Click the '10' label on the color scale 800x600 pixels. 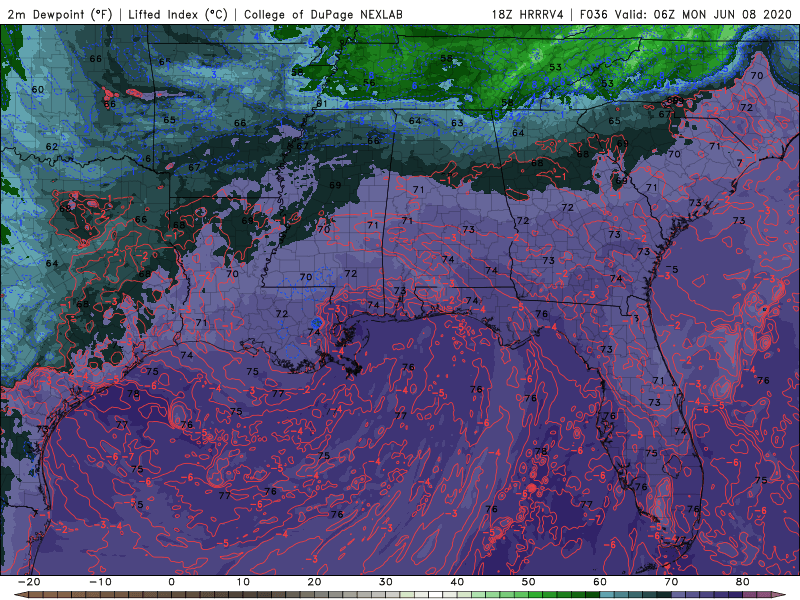point(243,582)
